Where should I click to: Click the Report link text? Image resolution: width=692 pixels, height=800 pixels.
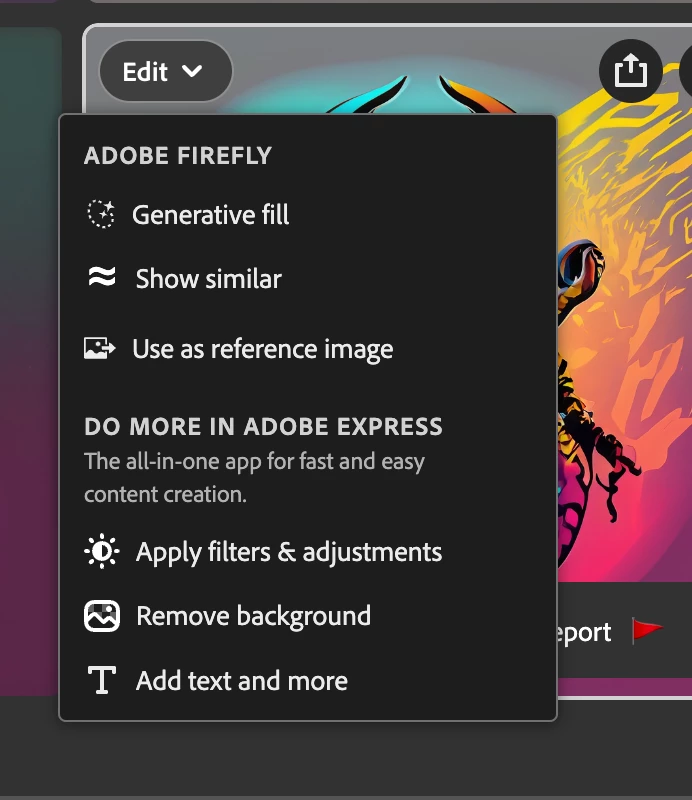point(584,633)
